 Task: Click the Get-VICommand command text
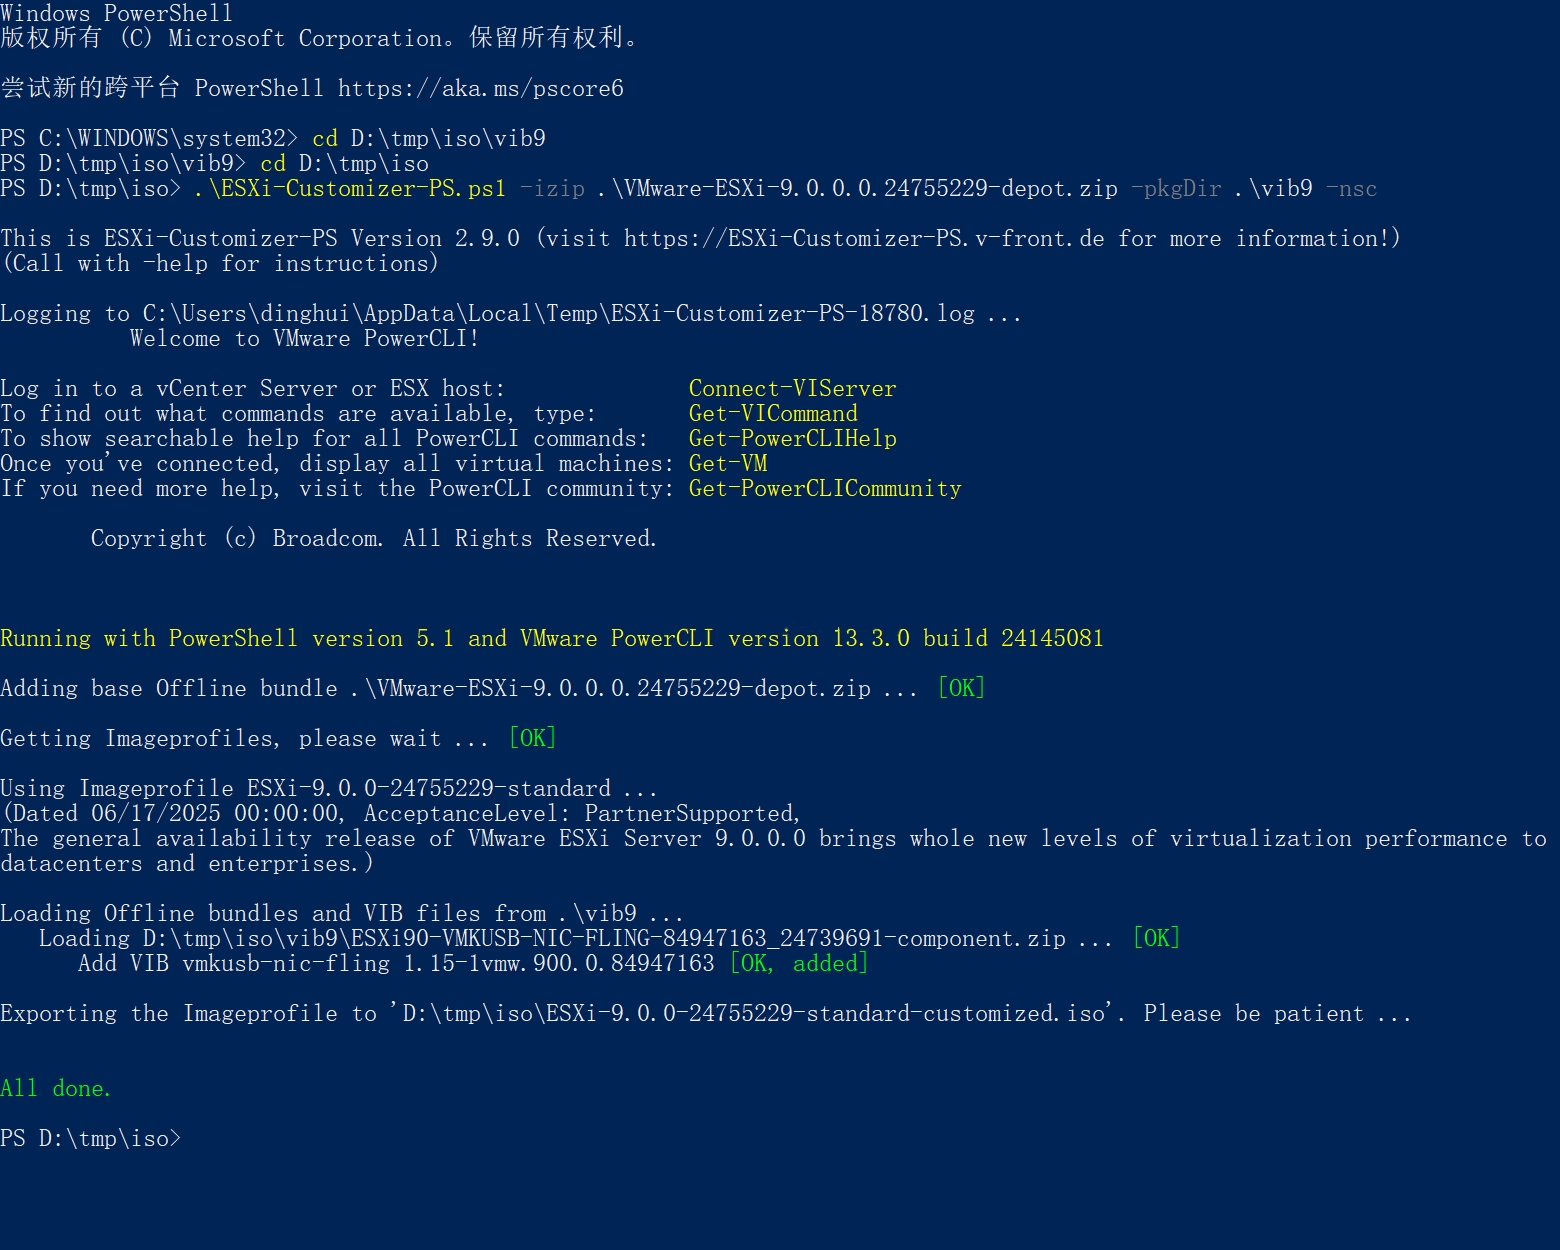[773, 414]
